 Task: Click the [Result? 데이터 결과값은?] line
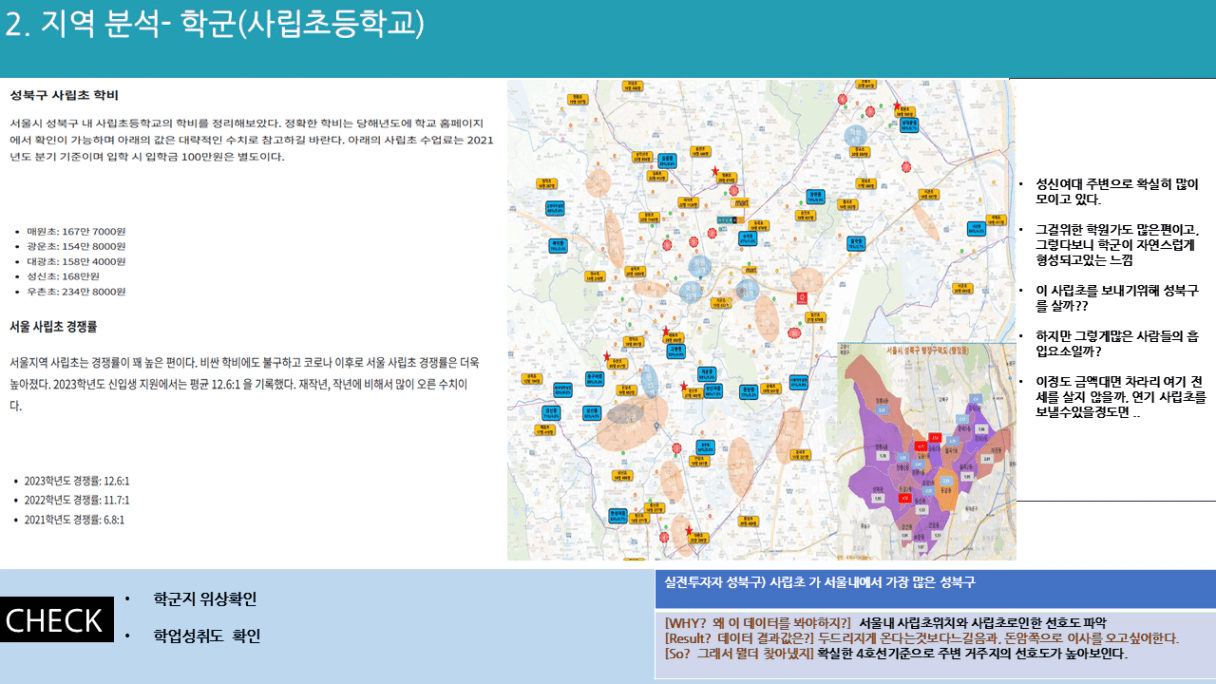(921, 638)
